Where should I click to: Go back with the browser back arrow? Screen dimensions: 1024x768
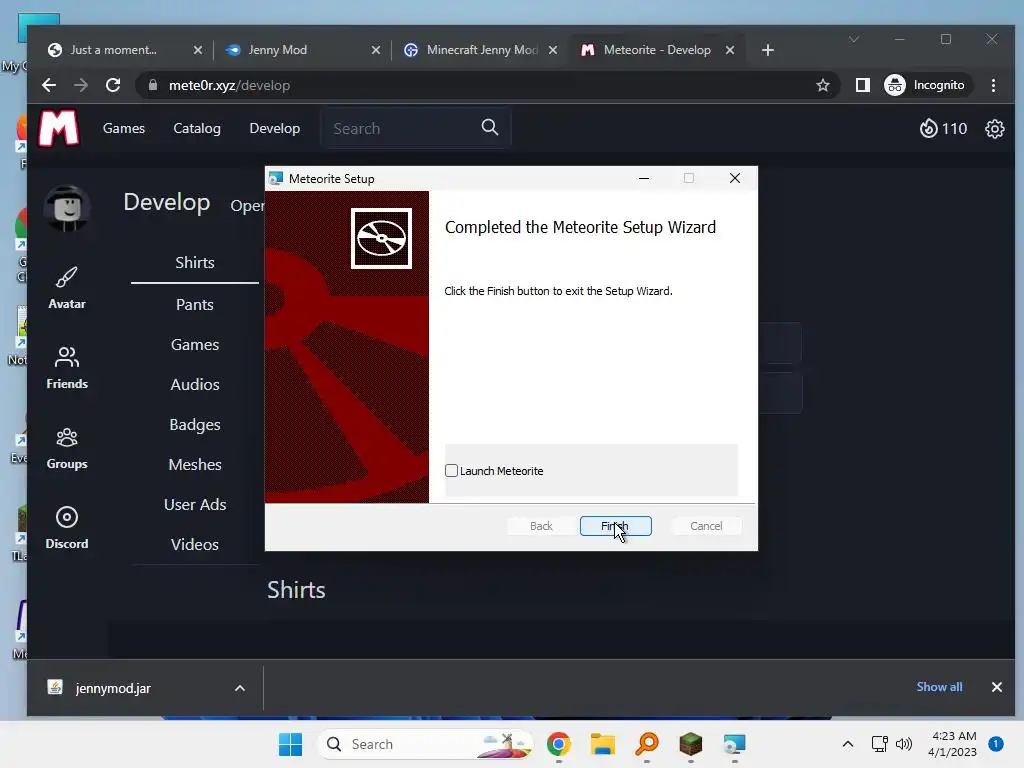[x=49, y=85]
